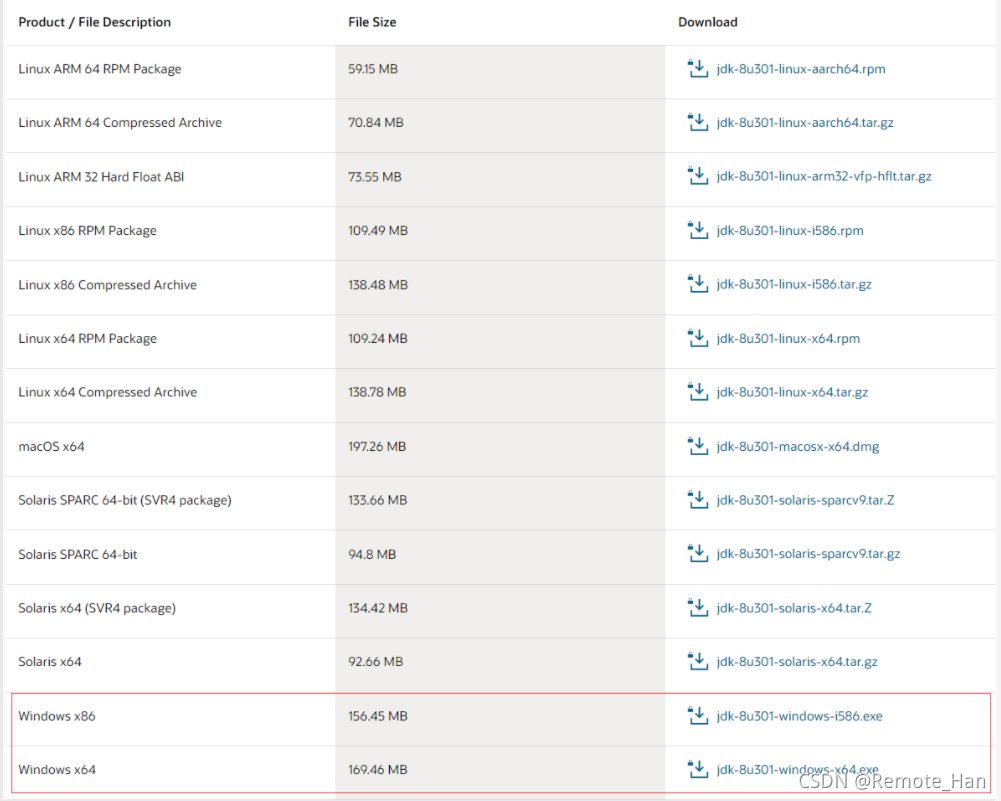The height and width of the screenshot is (801, 1001).
Task: Click download icon for solaris-x64.tar.gz
Action: click(x=698, y=661)
